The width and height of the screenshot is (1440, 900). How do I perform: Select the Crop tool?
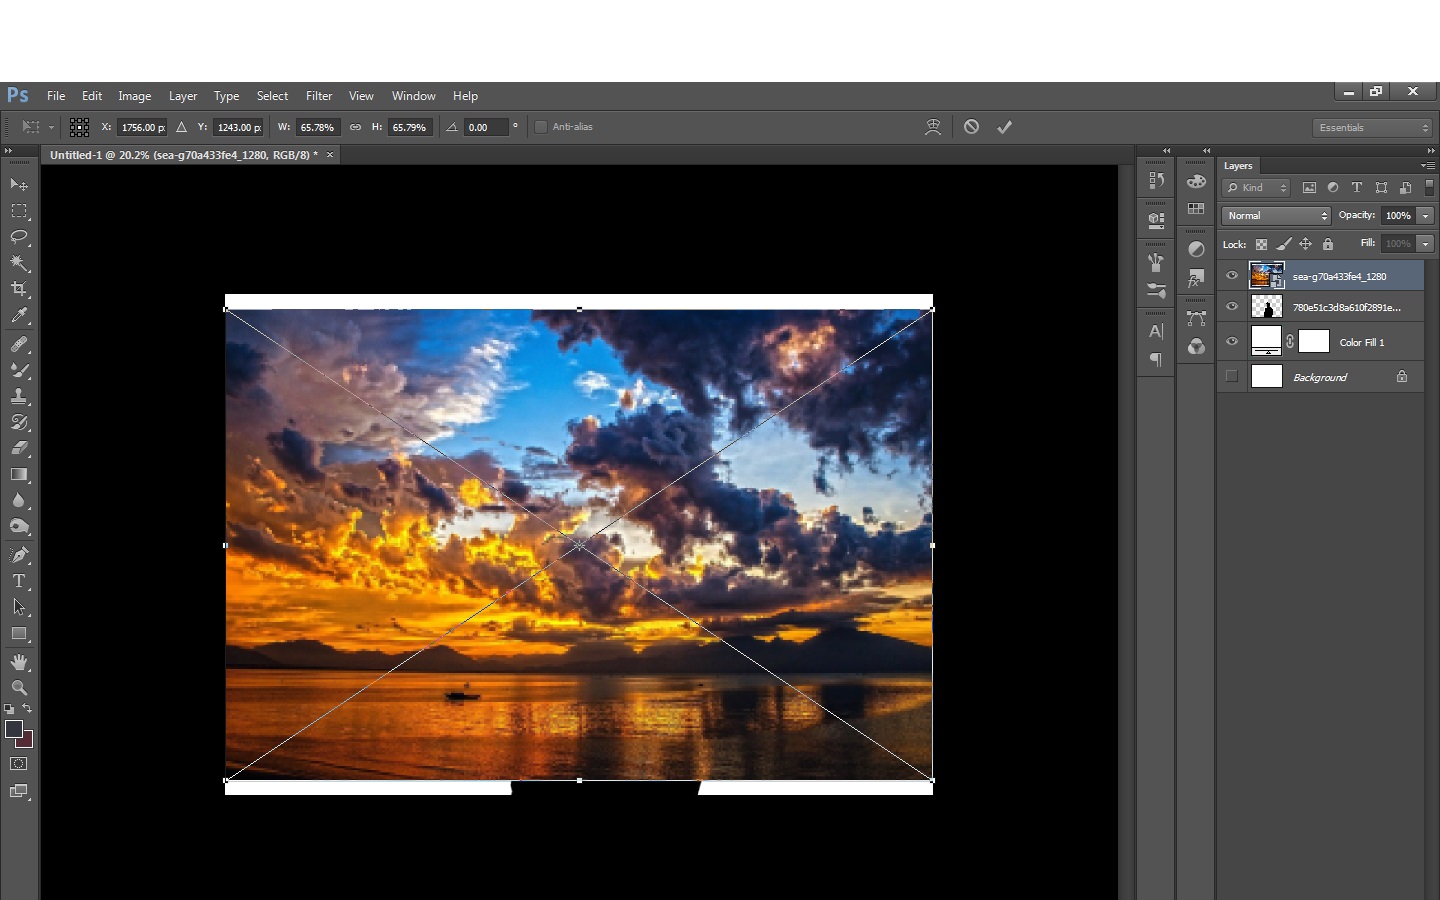click(19, 289)
